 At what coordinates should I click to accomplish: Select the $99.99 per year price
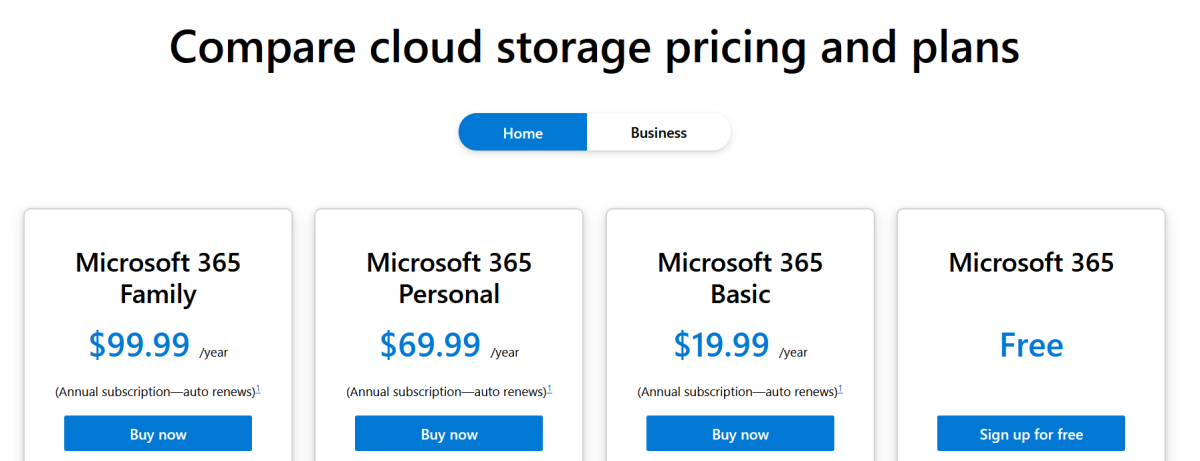coord(158,345)
